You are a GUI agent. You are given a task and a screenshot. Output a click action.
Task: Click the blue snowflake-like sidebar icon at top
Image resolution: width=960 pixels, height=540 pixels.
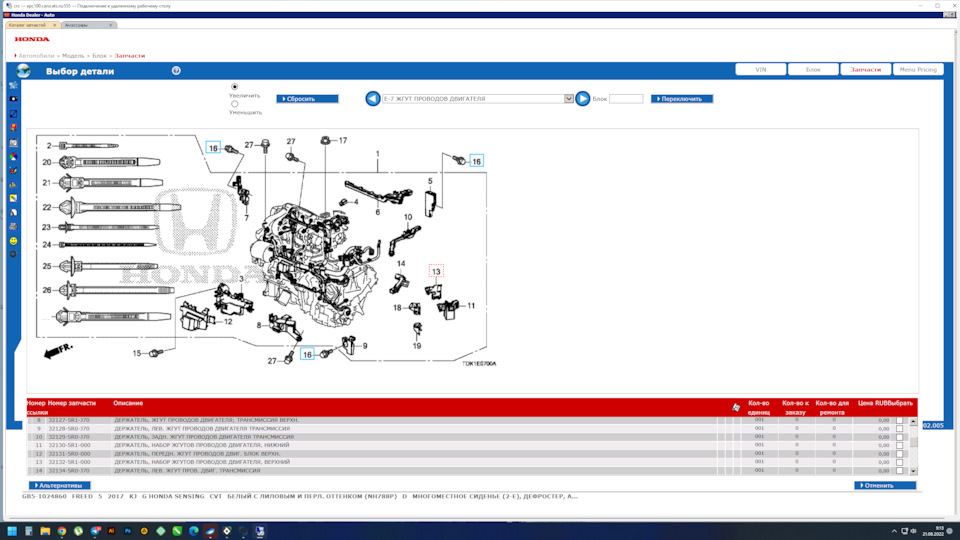13,85
